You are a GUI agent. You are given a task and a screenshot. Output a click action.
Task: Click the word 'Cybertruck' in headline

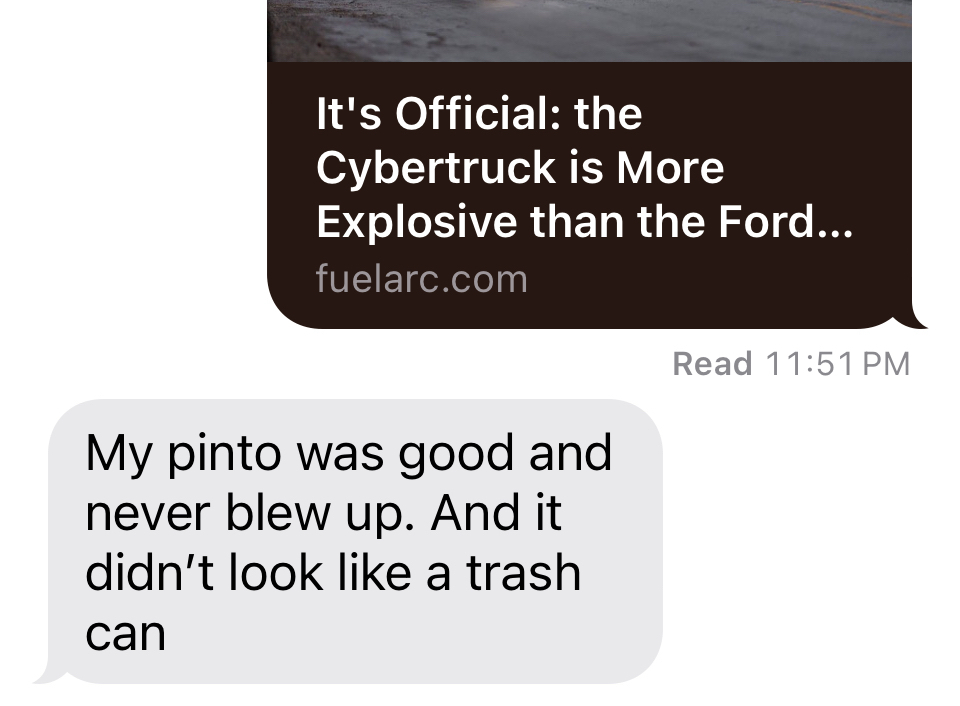(x=436, y=168)
